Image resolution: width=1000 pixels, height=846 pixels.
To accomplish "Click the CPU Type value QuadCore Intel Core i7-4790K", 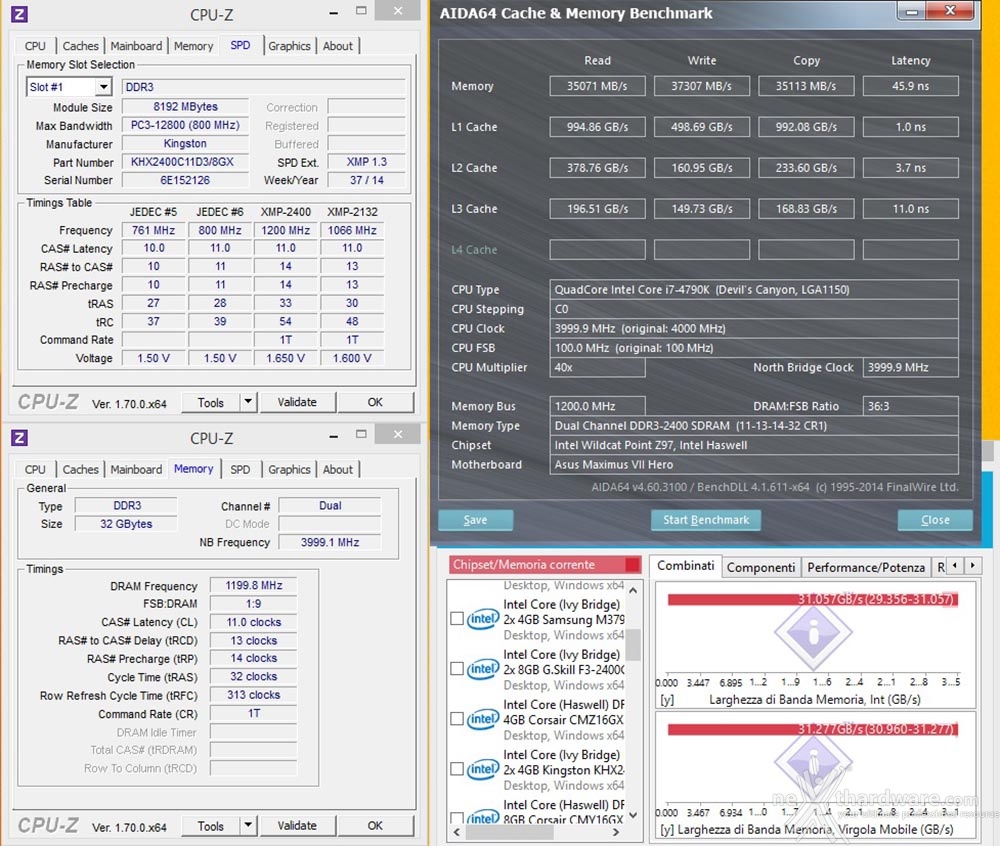I will click(x=754, y=289).
